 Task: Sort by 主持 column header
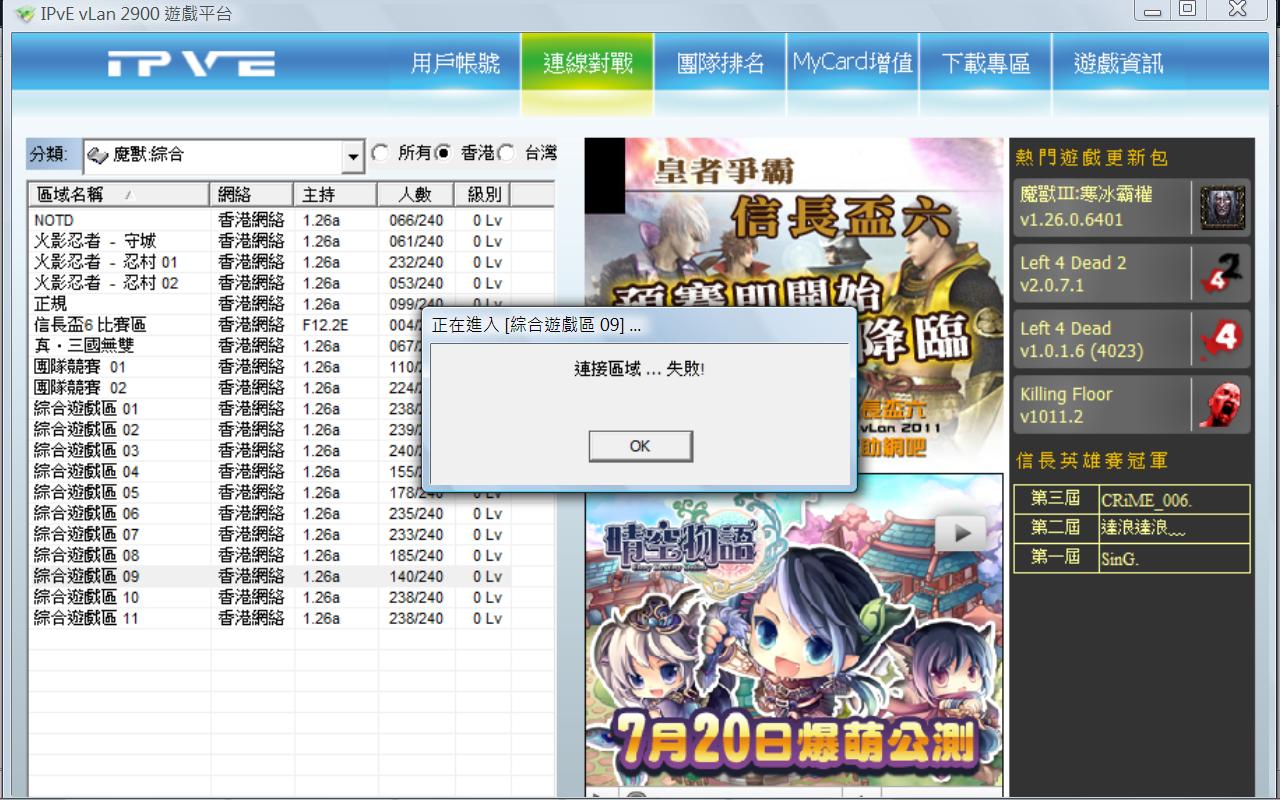(x=335, y=194)
